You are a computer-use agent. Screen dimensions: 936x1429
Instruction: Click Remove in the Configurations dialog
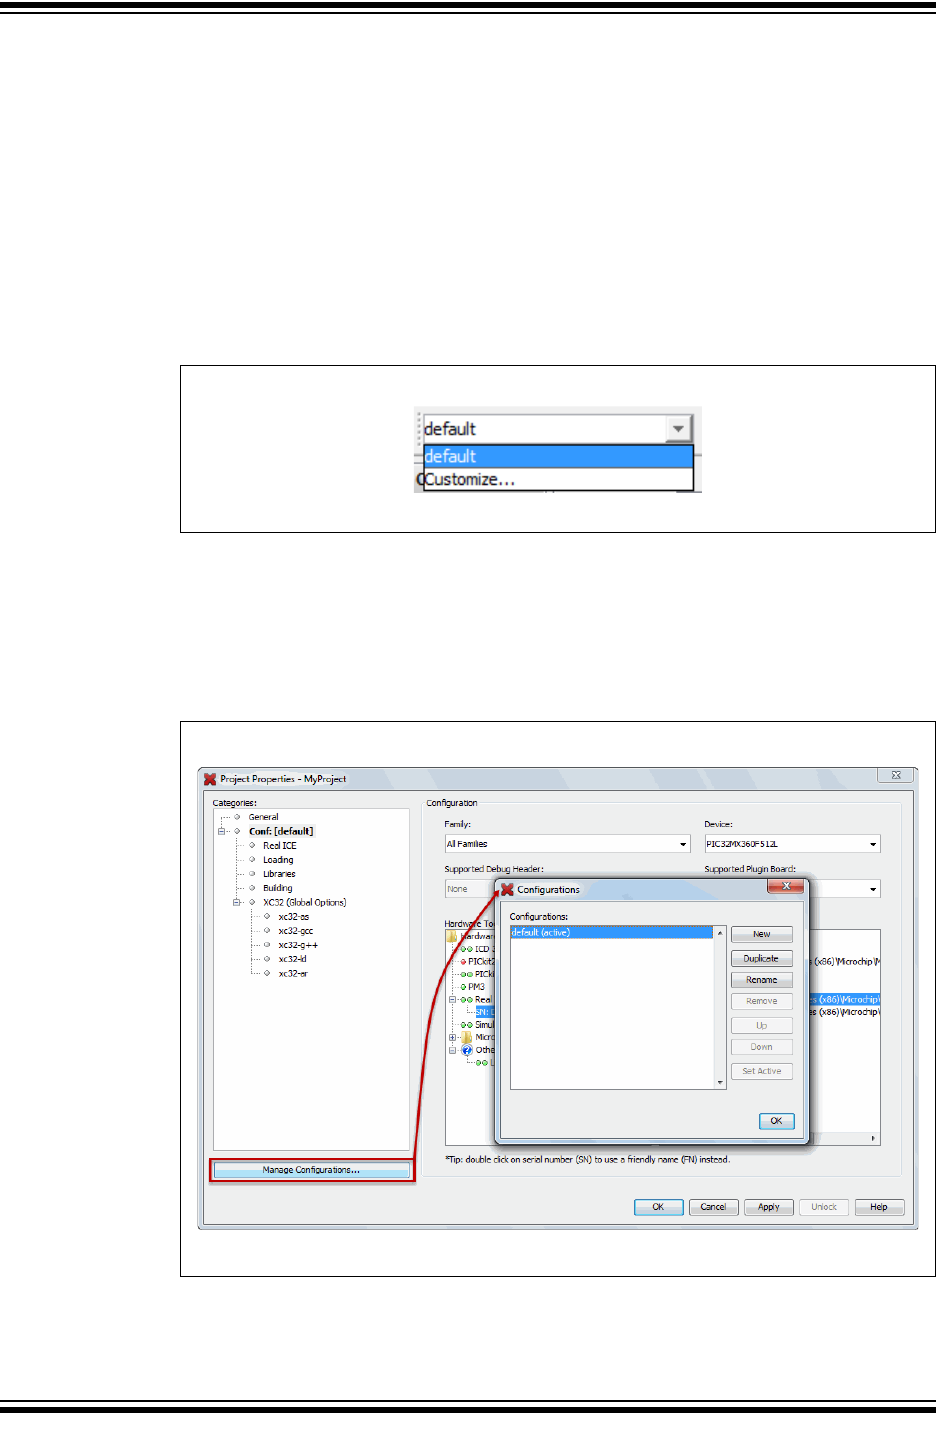pos(761,1001)
